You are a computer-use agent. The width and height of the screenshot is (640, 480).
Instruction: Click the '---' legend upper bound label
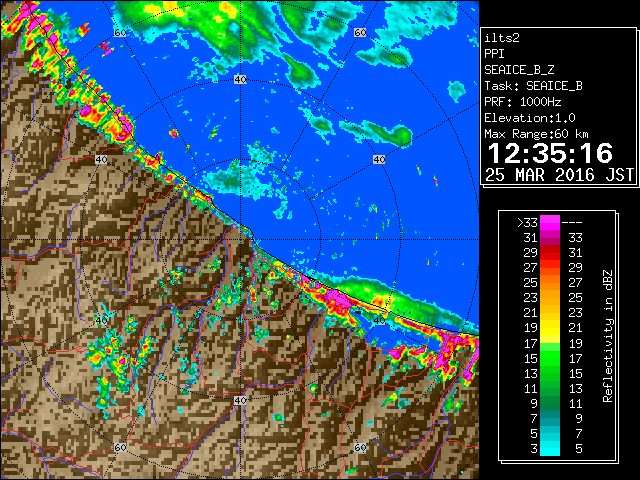pyautogui.click(x=572, y=222)
